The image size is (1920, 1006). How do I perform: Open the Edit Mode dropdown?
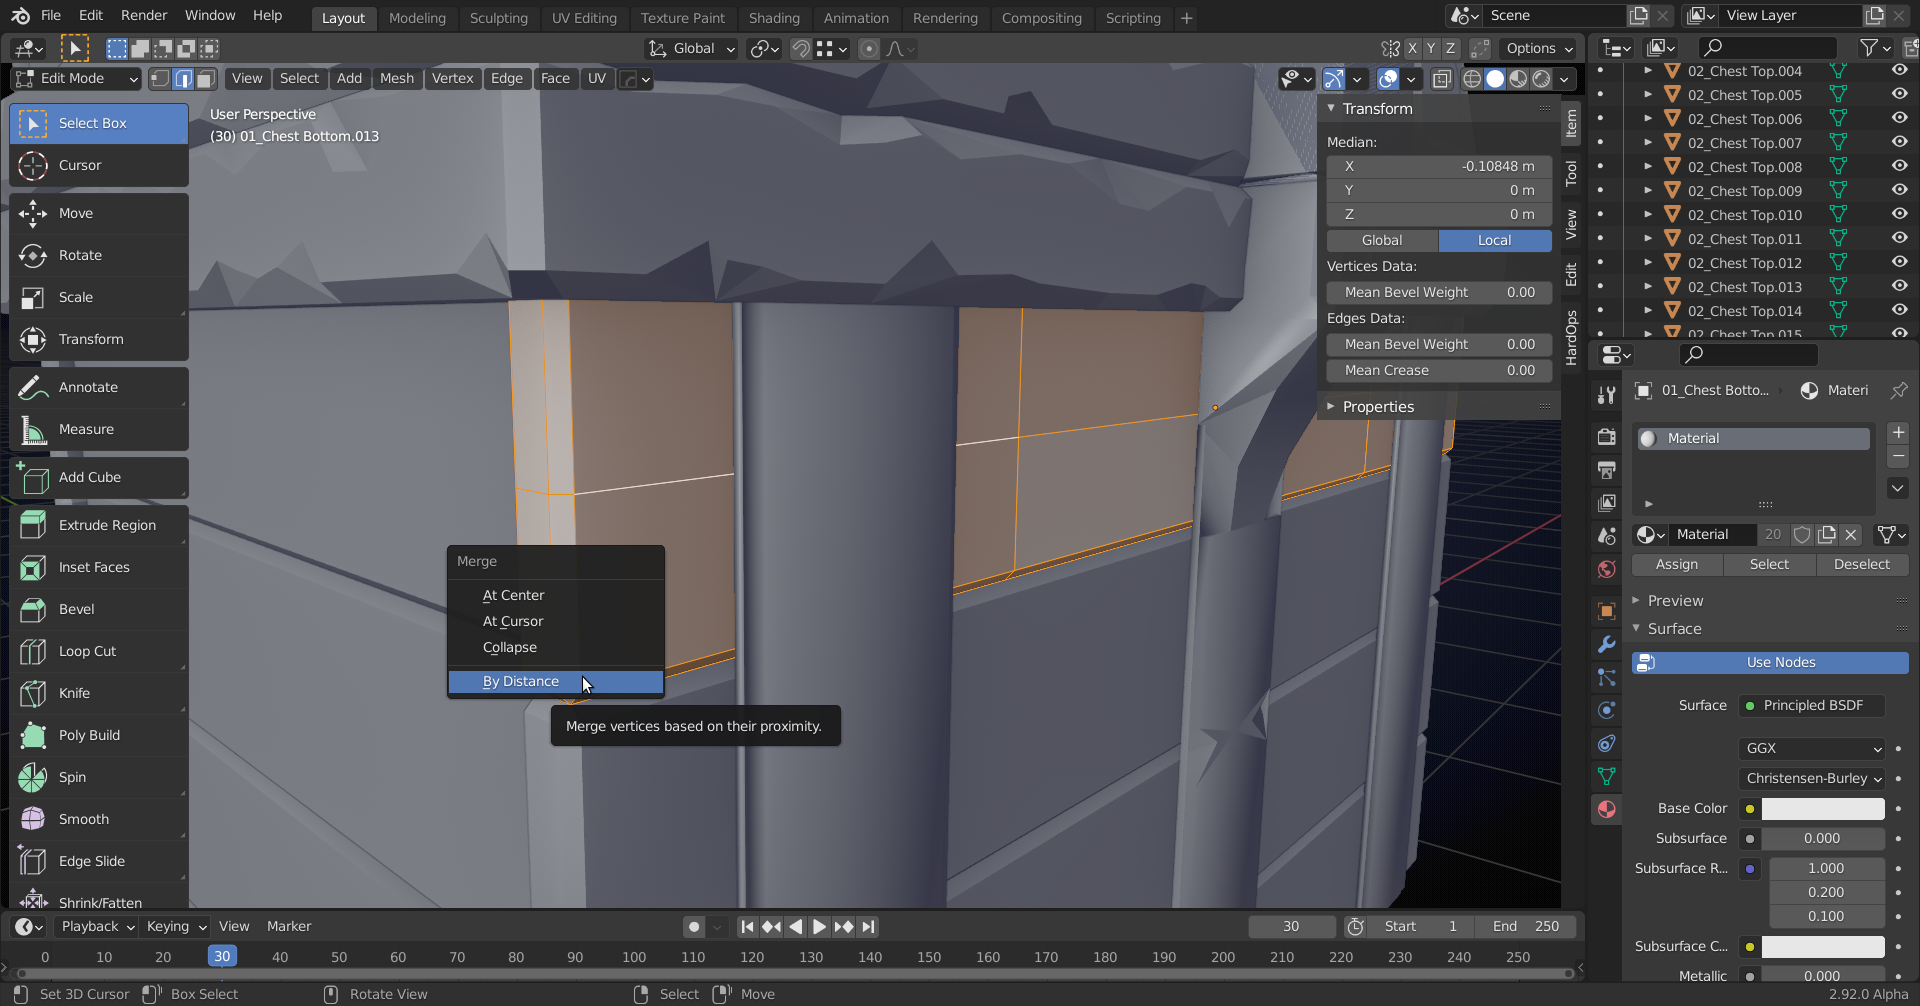75,78
